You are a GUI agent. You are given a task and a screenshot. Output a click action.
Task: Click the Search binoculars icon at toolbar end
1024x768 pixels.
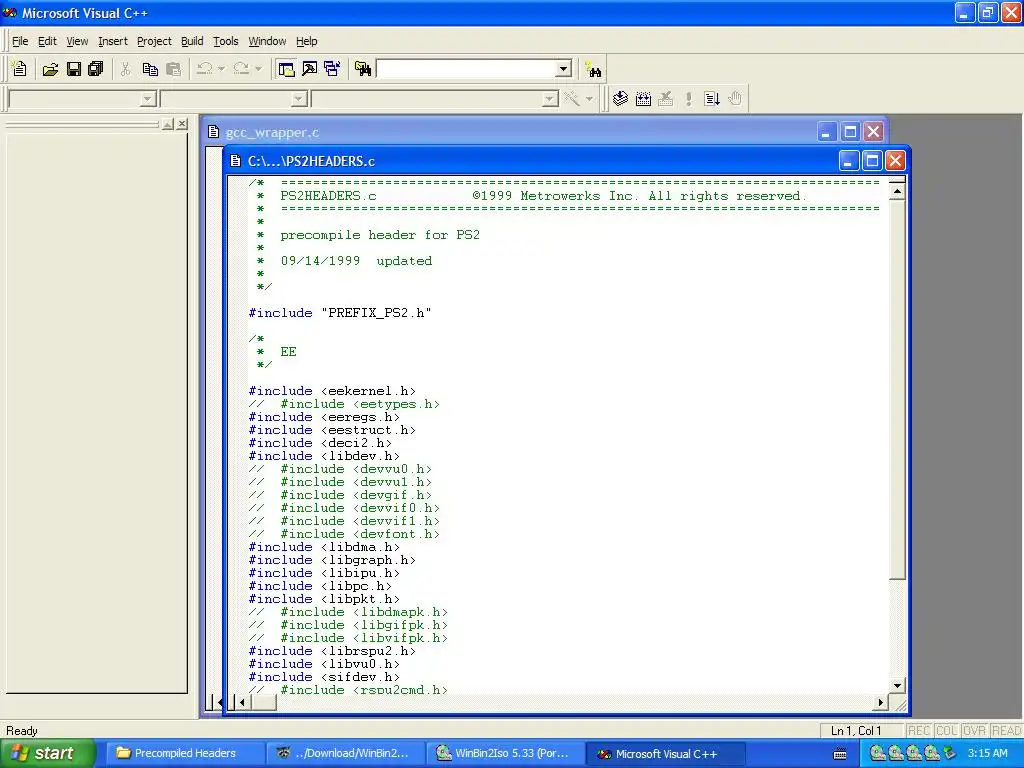tap(593, 69)
